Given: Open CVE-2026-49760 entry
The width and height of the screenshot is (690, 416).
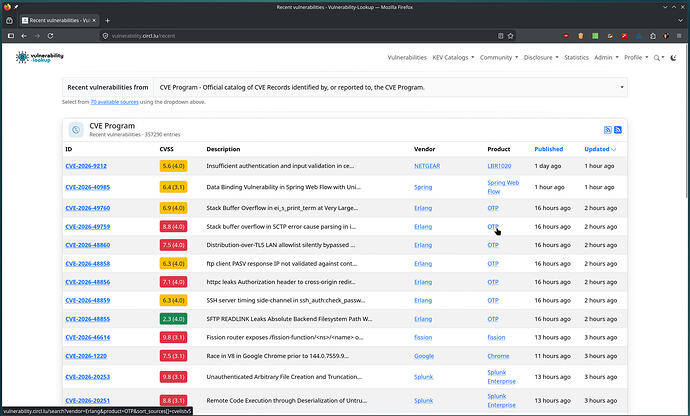Looking at the screenshot, I should tap(88, 208).
